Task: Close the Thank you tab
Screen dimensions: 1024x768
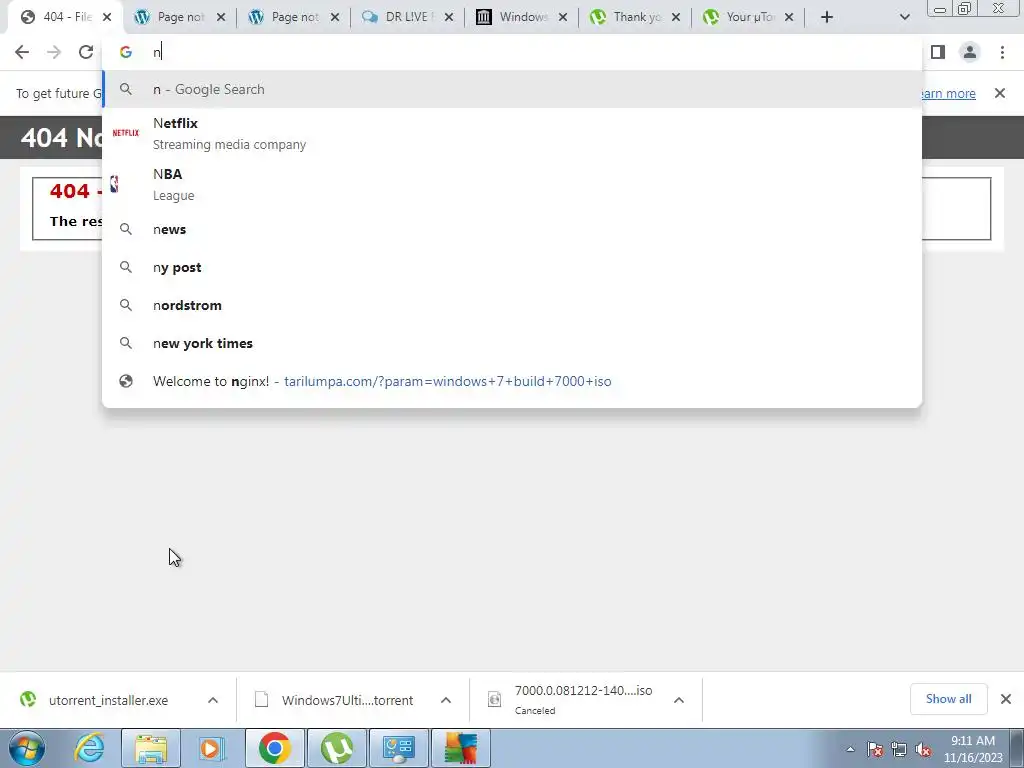Action: [x=676, y=17]
